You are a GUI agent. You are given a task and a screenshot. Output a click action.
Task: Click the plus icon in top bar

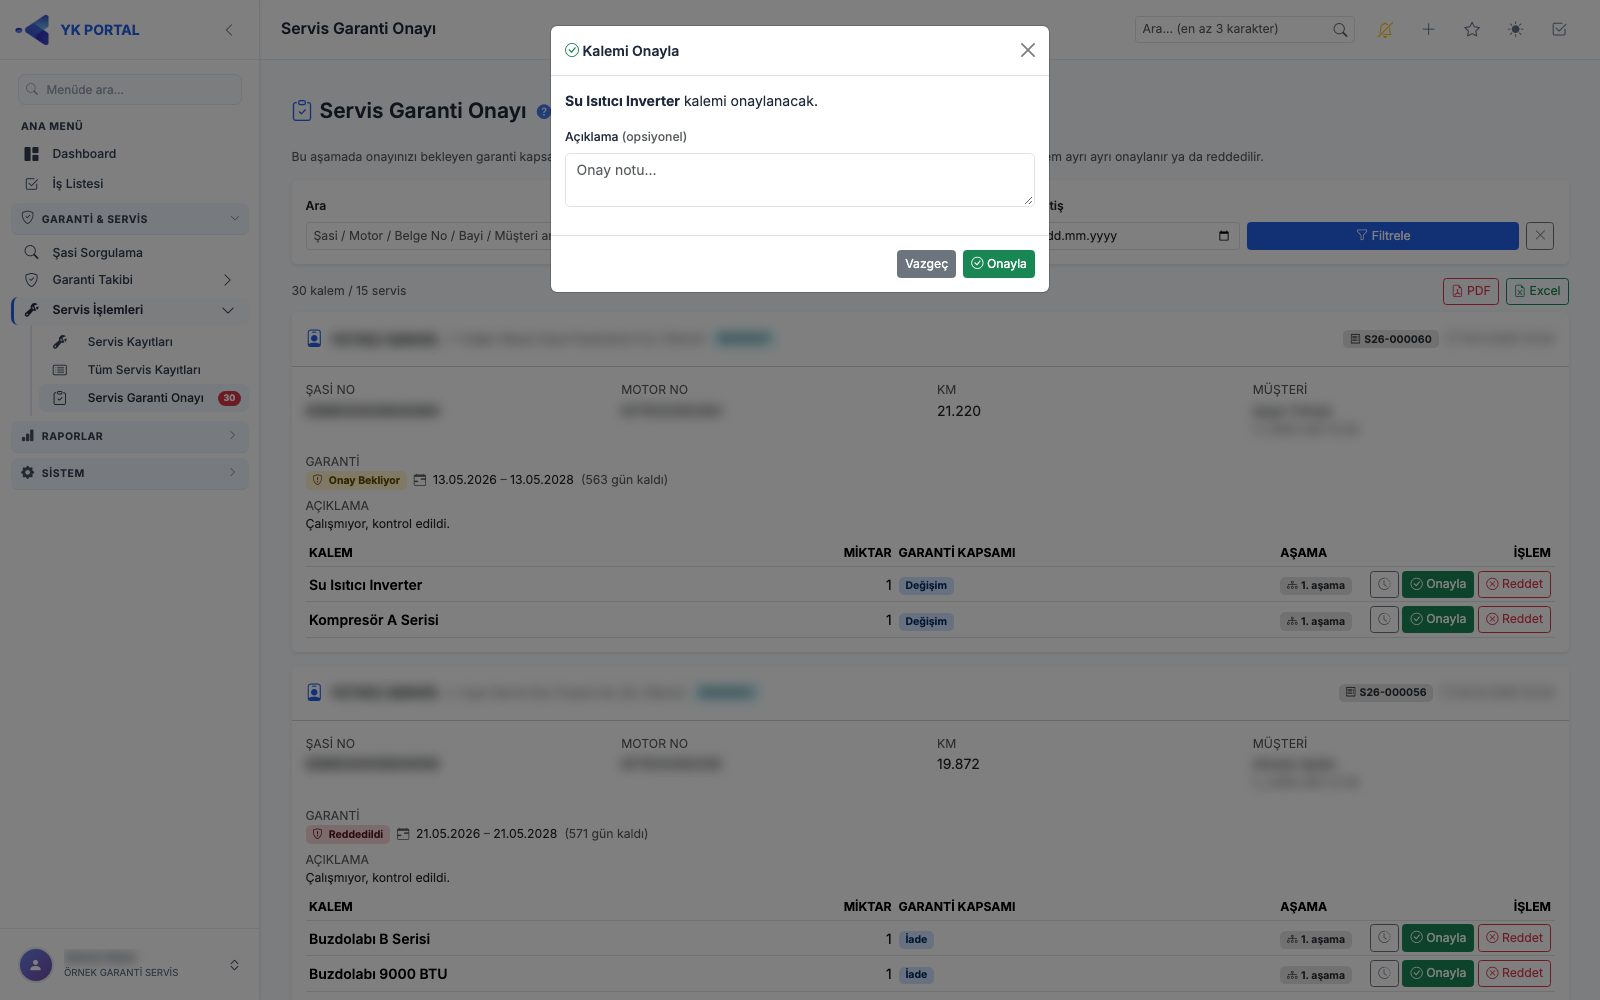(x=1429, y=30)
